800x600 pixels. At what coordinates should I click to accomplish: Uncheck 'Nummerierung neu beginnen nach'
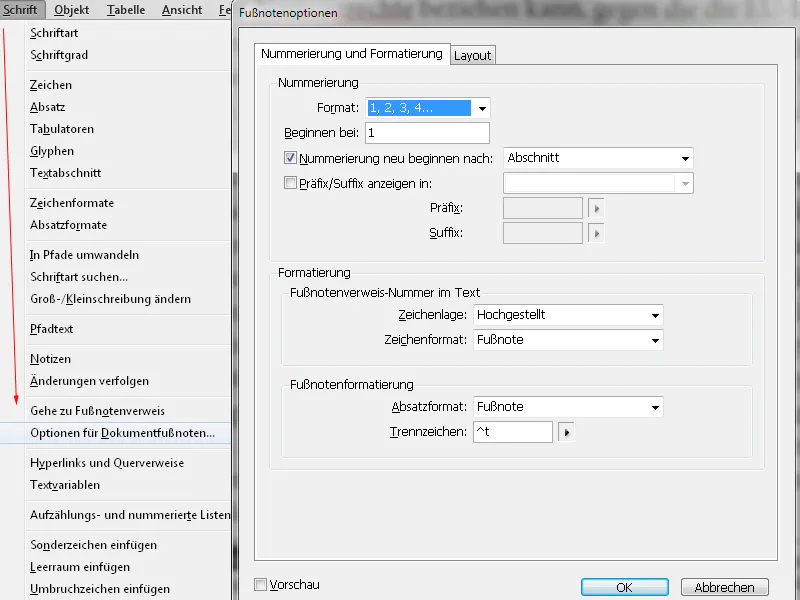tap(290, 157)
